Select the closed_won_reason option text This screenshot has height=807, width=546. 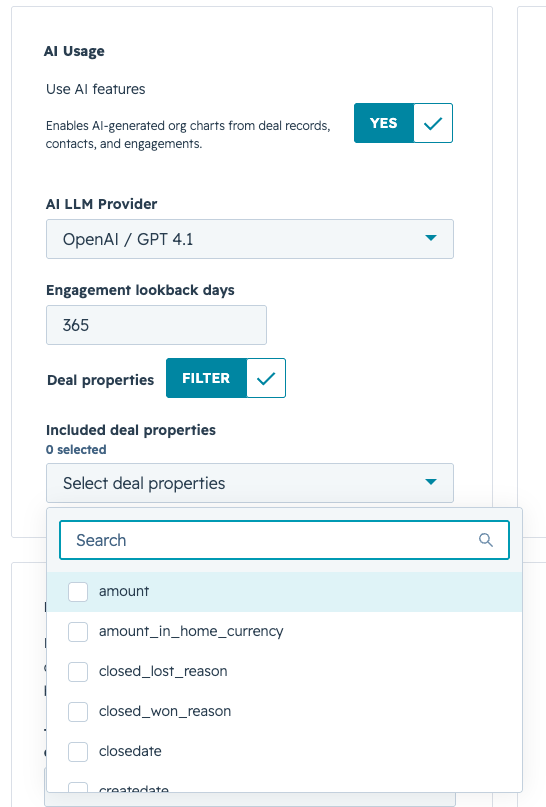165,711
